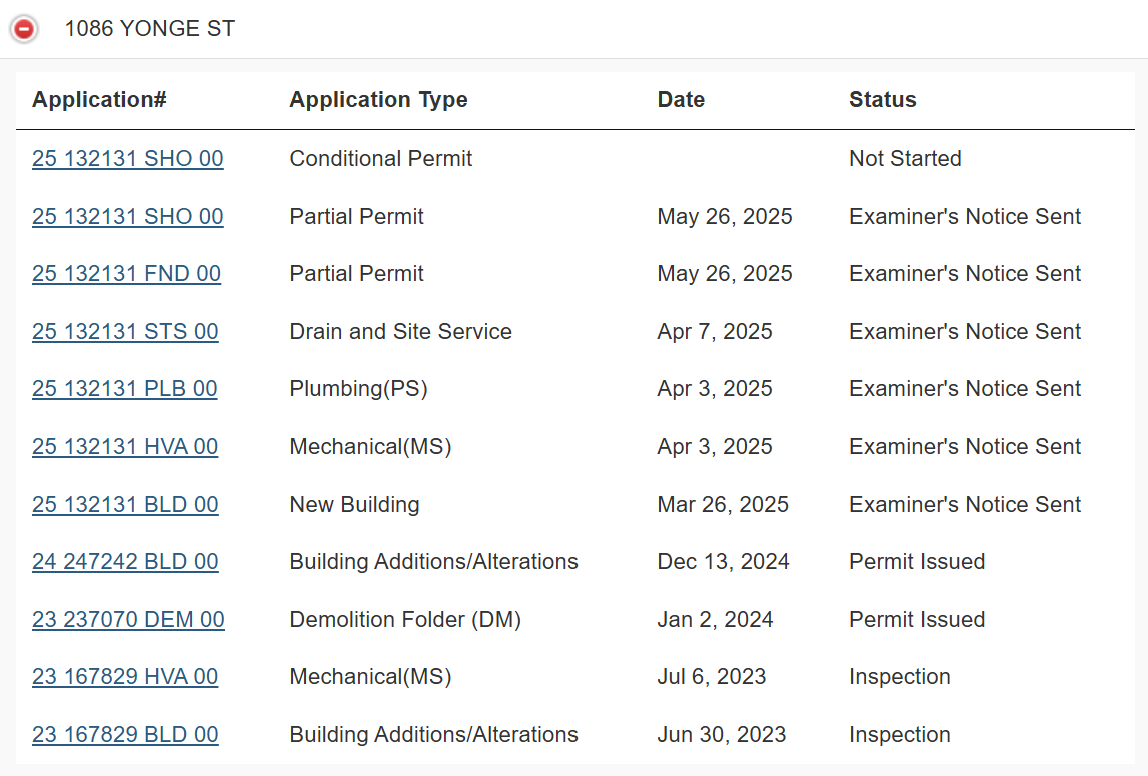Click the Application Type column header
The width and height of the screenshot is (1148, 776).
click(x=378, y=100)
